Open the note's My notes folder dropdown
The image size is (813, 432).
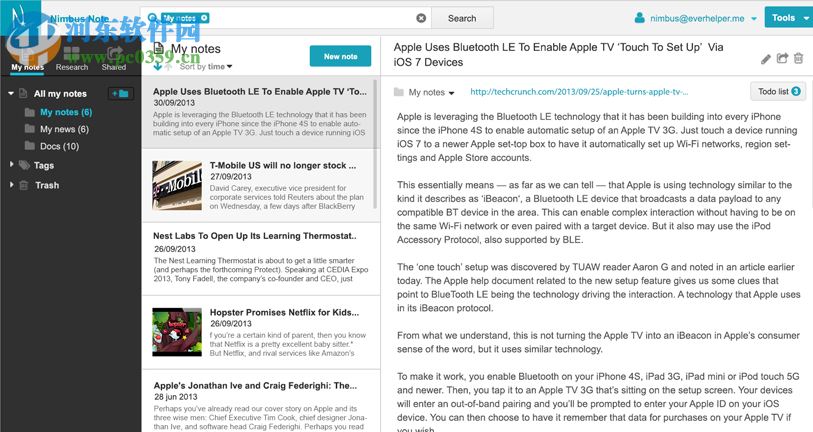tap(431, 92)
